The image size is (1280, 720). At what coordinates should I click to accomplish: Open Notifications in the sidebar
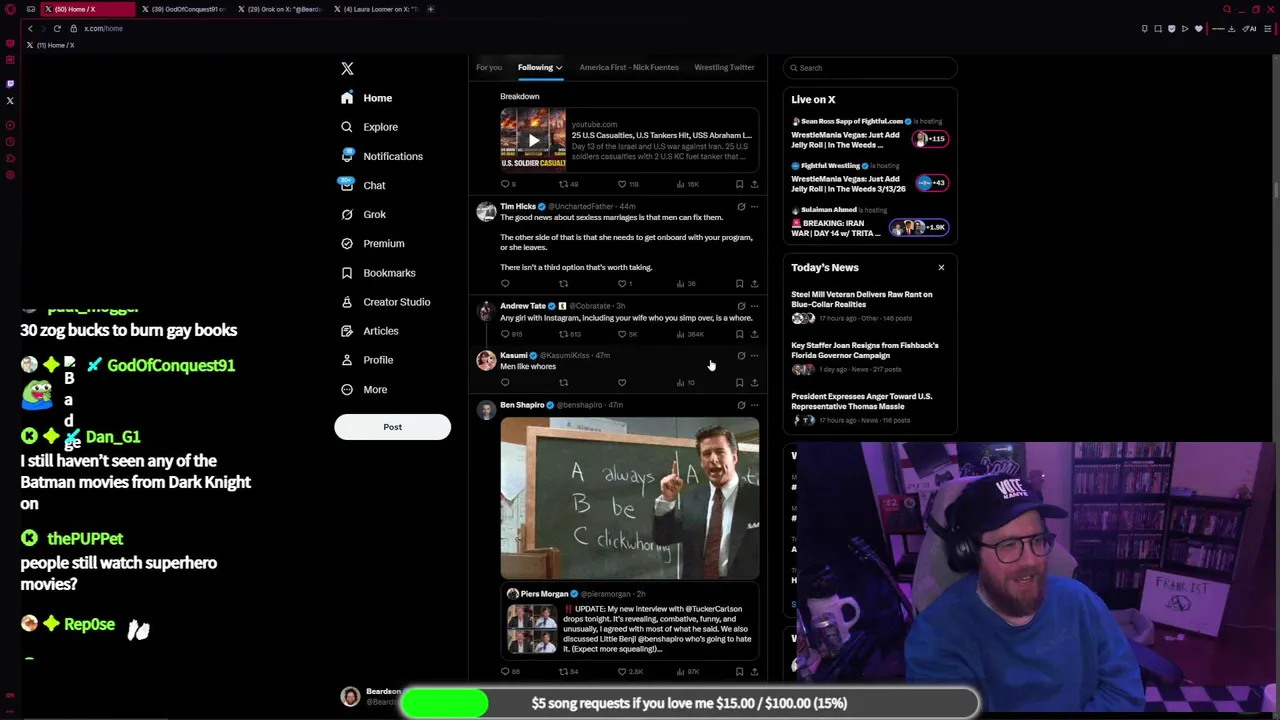381,156
